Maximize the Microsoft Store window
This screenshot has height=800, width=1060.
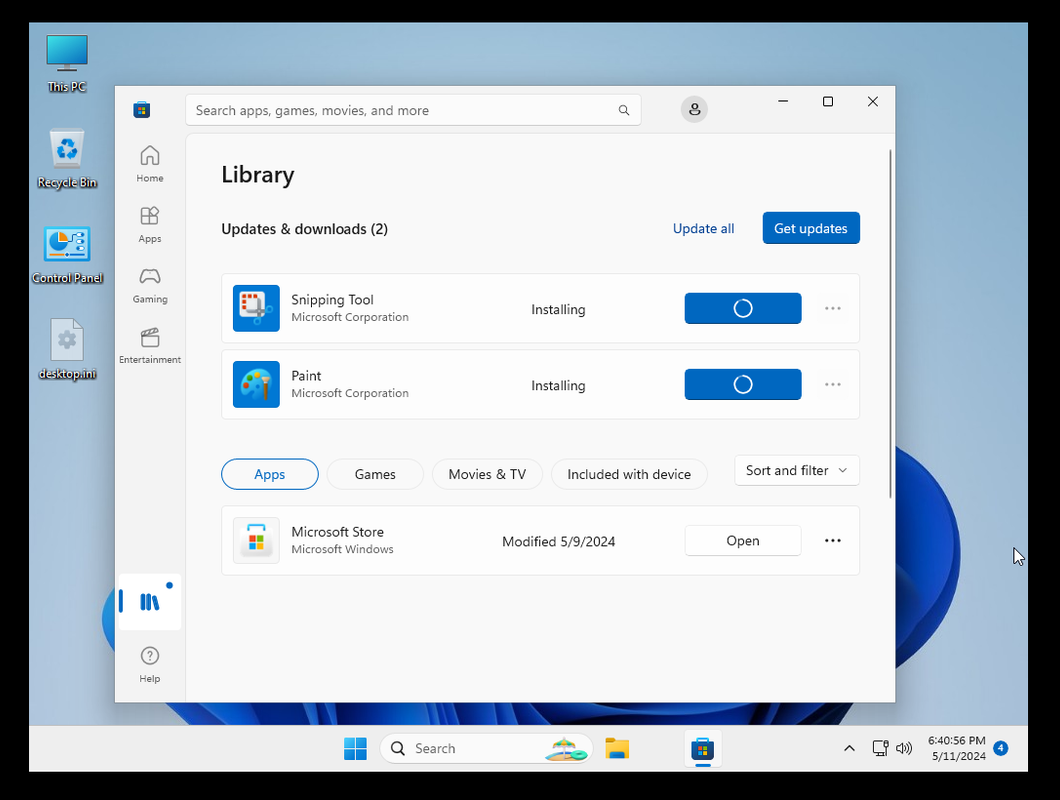pos(827,101)
